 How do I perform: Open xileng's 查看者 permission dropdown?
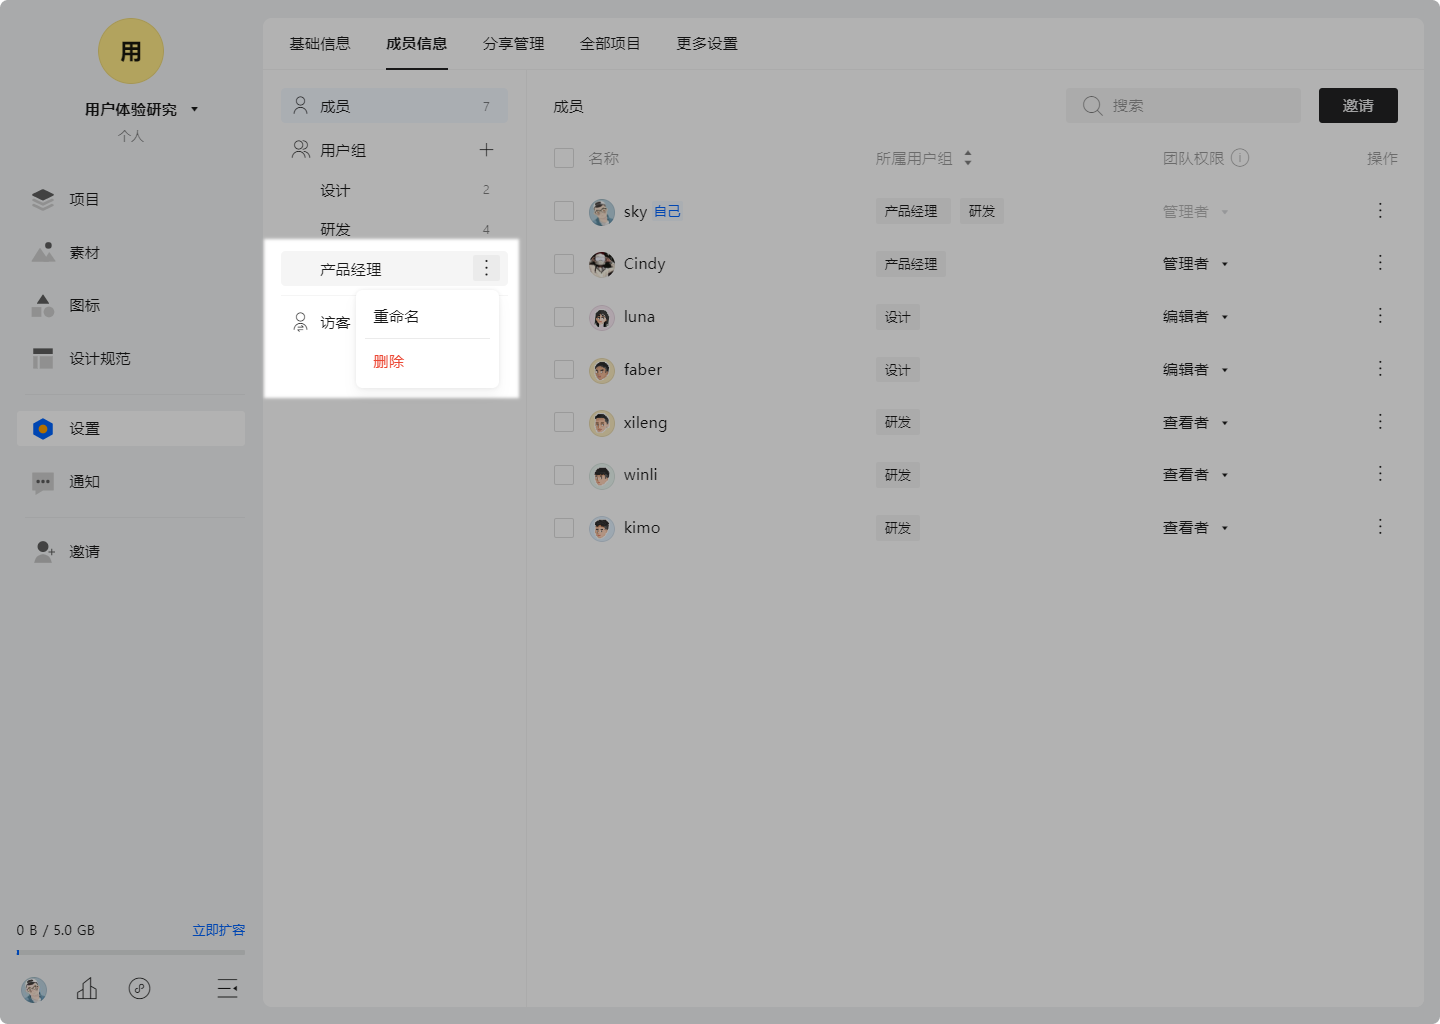tap(1195, 423)
